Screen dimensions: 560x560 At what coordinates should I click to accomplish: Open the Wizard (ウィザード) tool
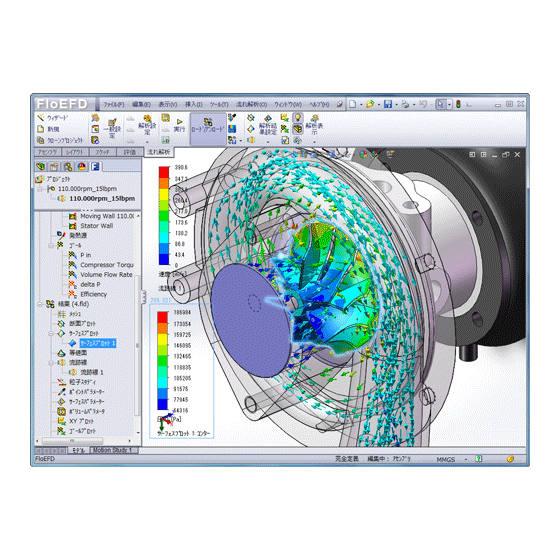click(54, 118)
